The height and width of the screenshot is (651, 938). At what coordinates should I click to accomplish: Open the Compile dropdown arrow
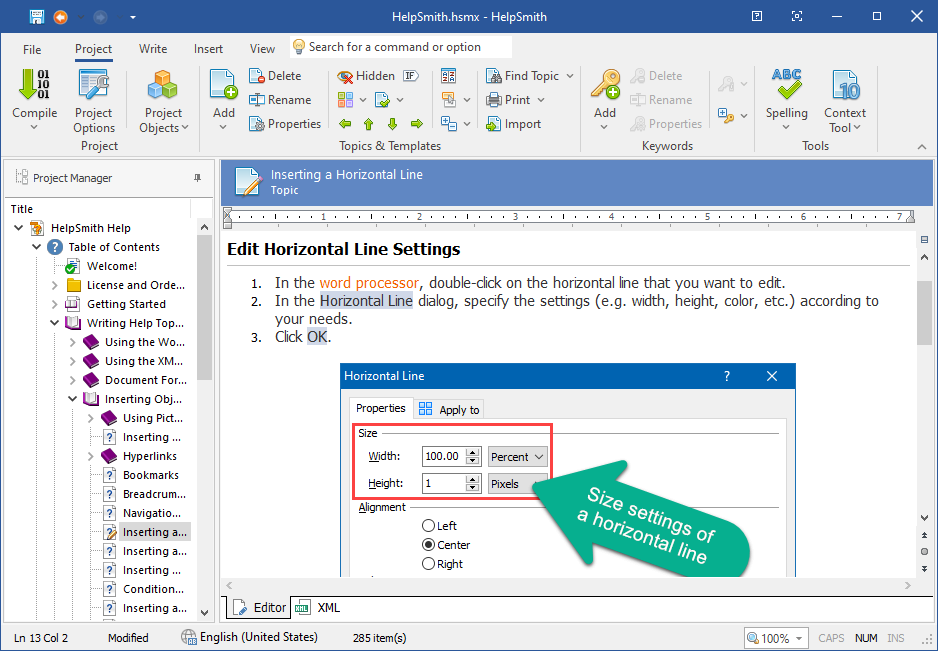coord(34,127)
